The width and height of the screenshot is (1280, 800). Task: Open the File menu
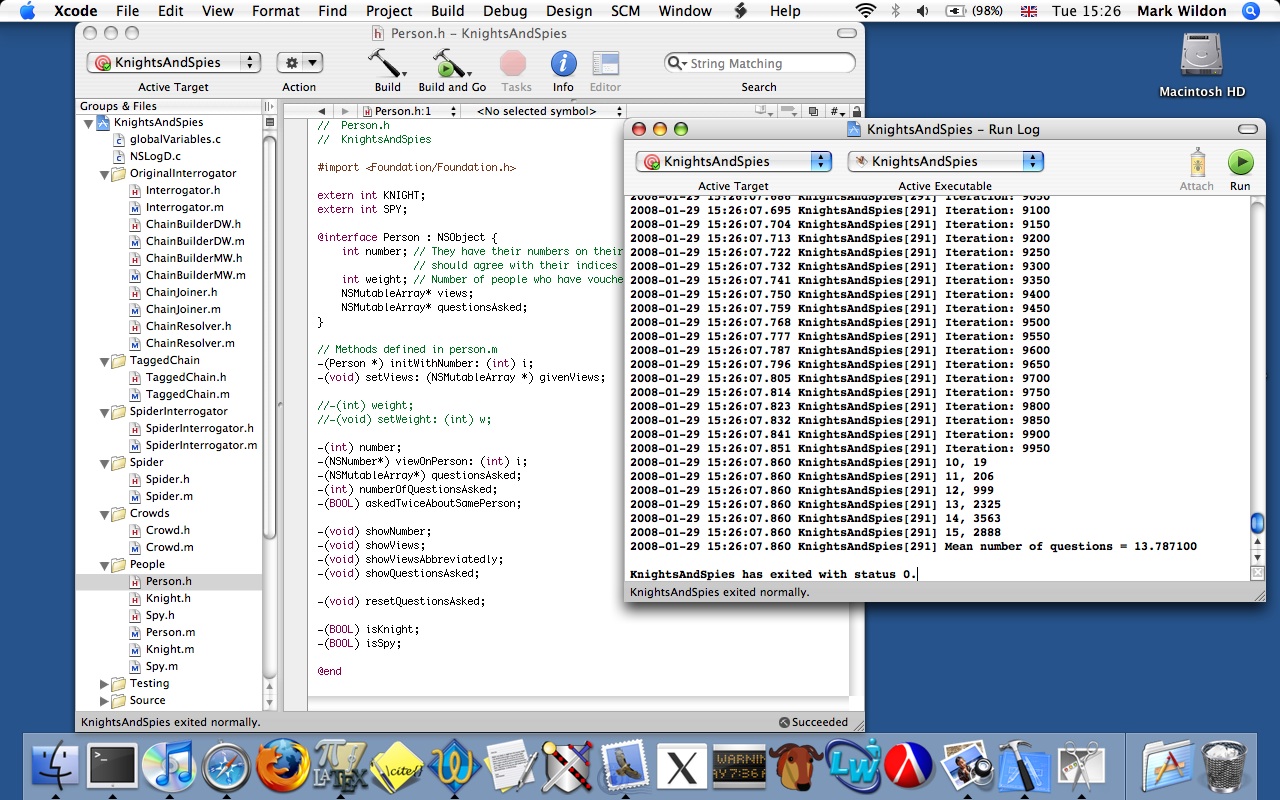point(127,11)
